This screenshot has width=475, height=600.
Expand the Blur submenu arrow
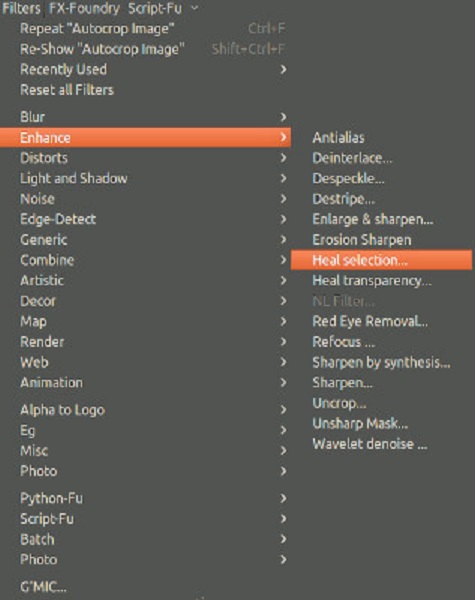(283, 117)
